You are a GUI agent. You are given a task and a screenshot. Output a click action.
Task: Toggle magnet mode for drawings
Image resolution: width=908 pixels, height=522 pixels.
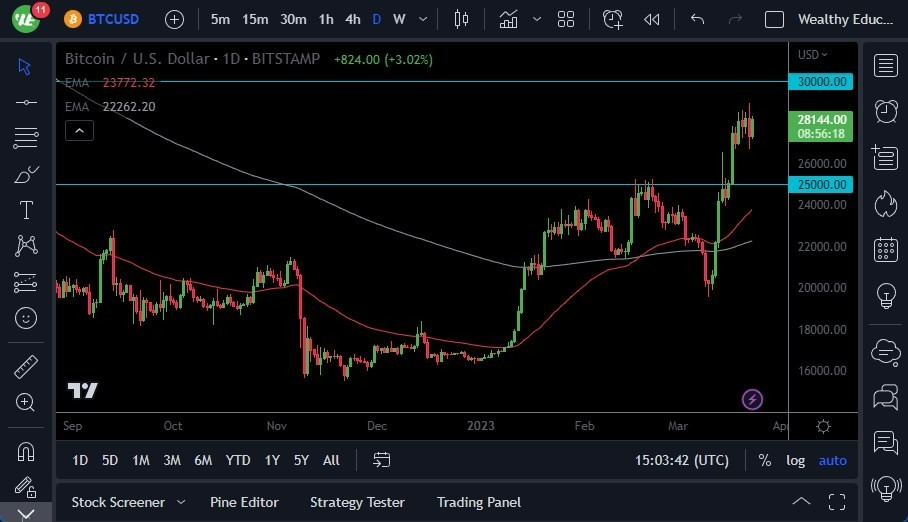point(25,451)
